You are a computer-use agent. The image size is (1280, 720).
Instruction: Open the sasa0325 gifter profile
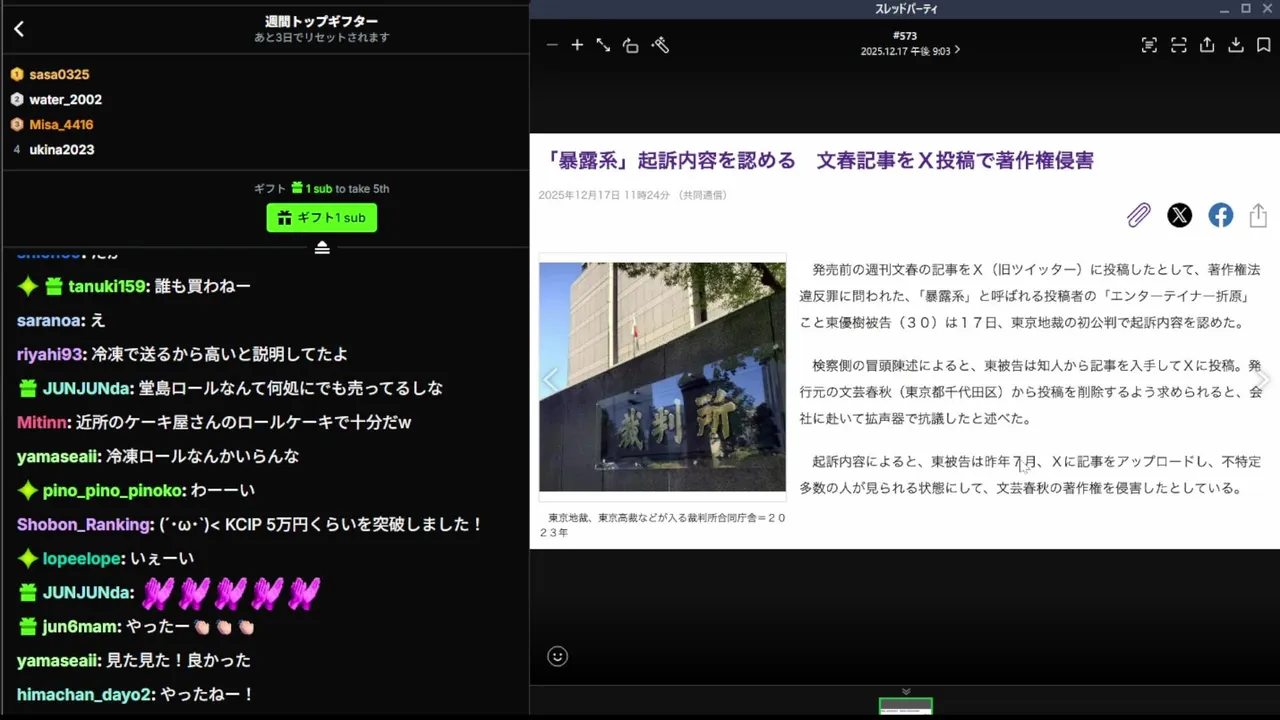pos(59,74)
